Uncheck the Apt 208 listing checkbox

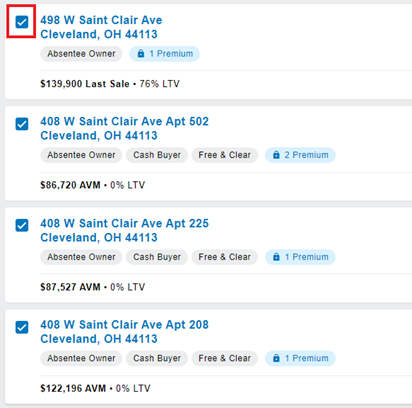(x=22, y=327)
